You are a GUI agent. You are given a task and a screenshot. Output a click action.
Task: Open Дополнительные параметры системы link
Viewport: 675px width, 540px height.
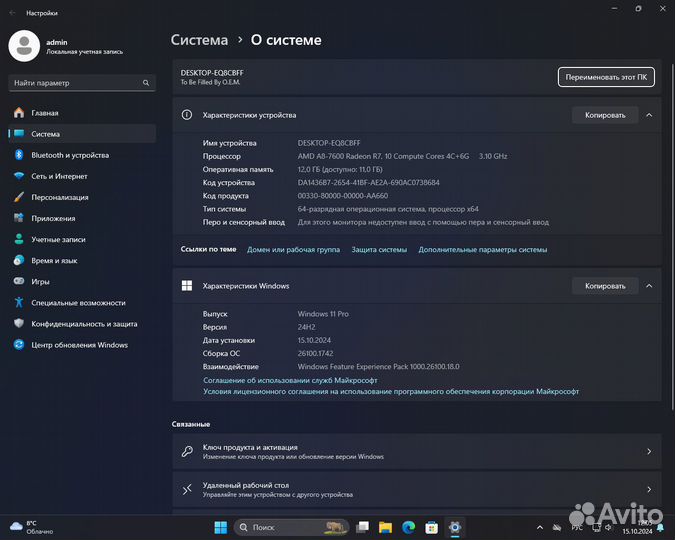point(483,250)
